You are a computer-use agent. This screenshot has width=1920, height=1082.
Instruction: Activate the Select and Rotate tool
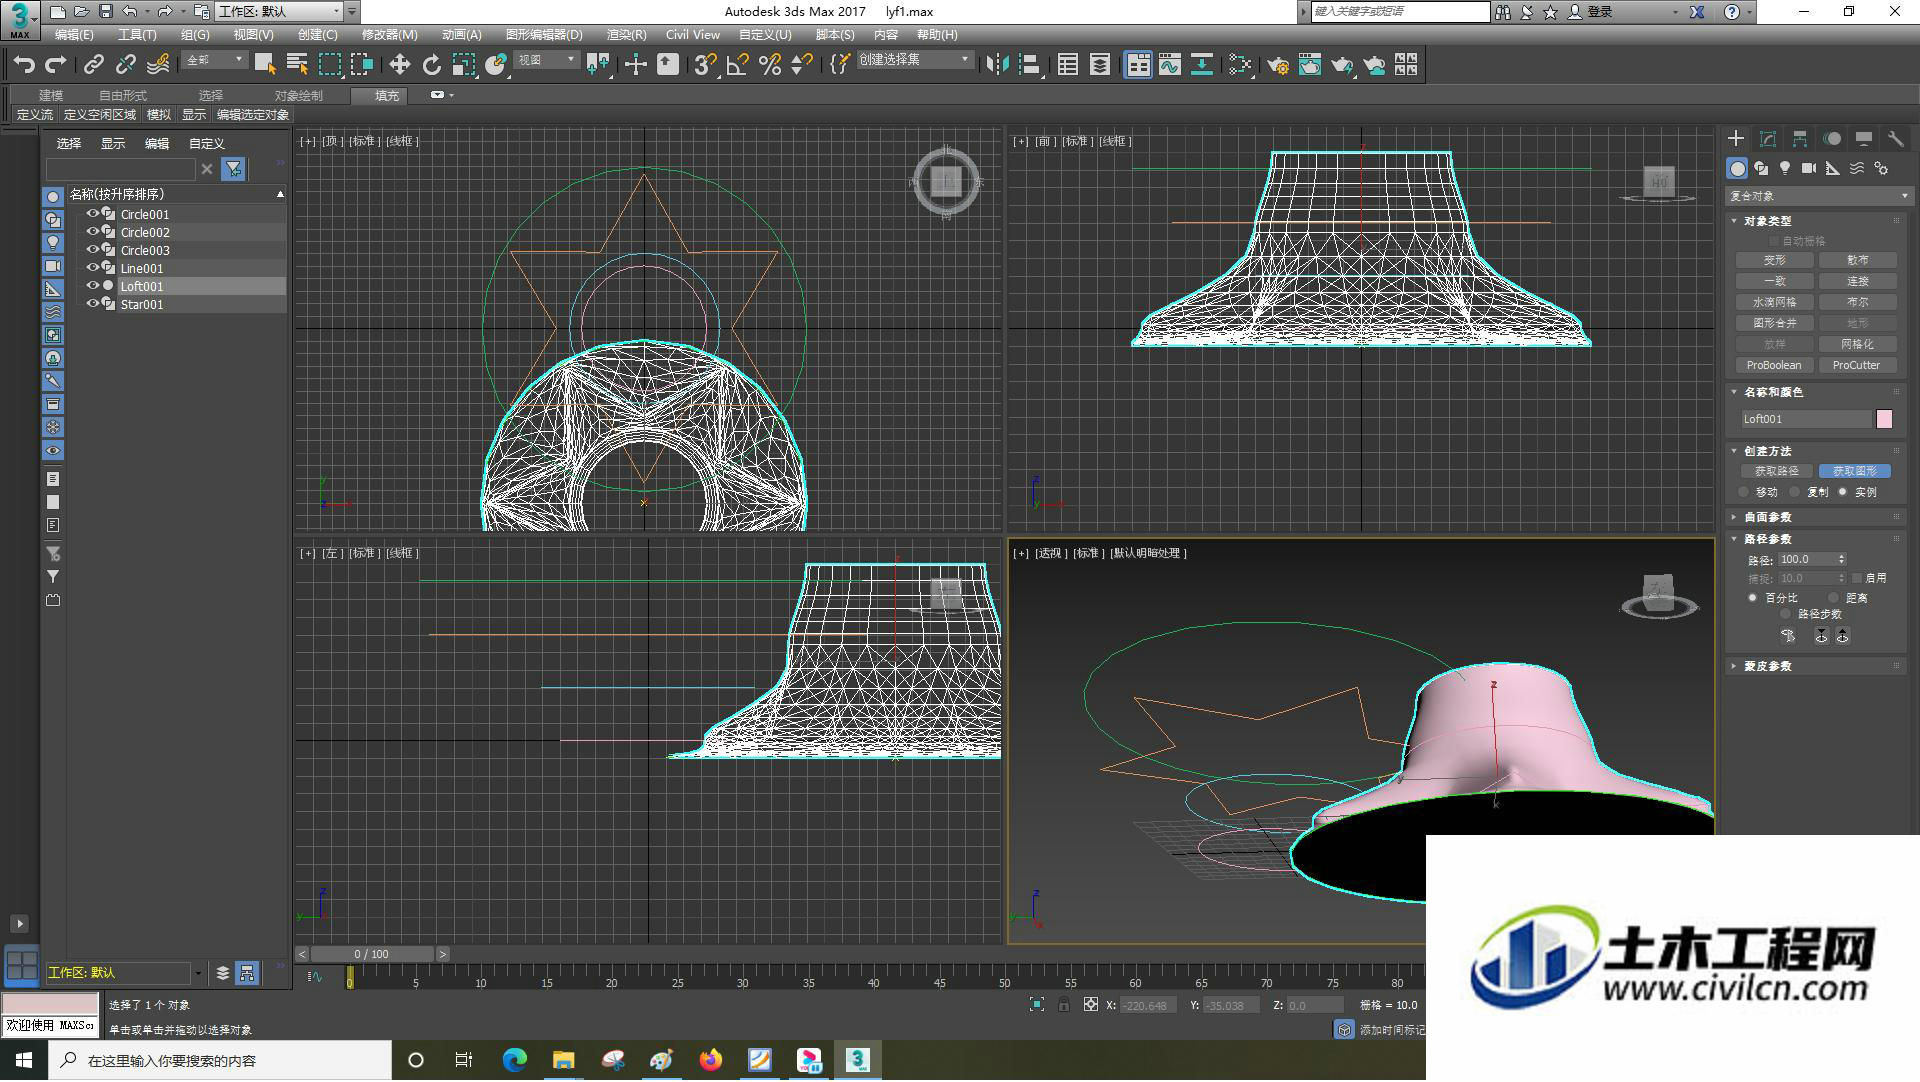(x=431, y=65)
